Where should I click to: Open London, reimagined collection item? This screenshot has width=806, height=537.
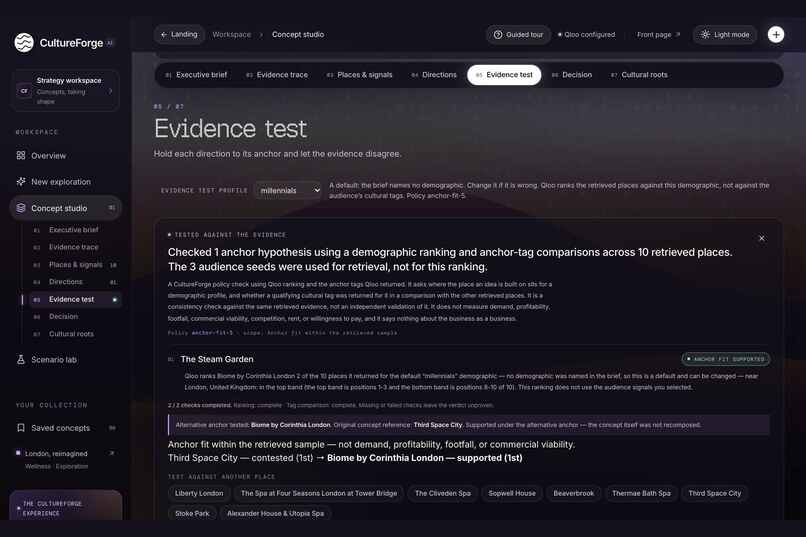pos(66,459)
